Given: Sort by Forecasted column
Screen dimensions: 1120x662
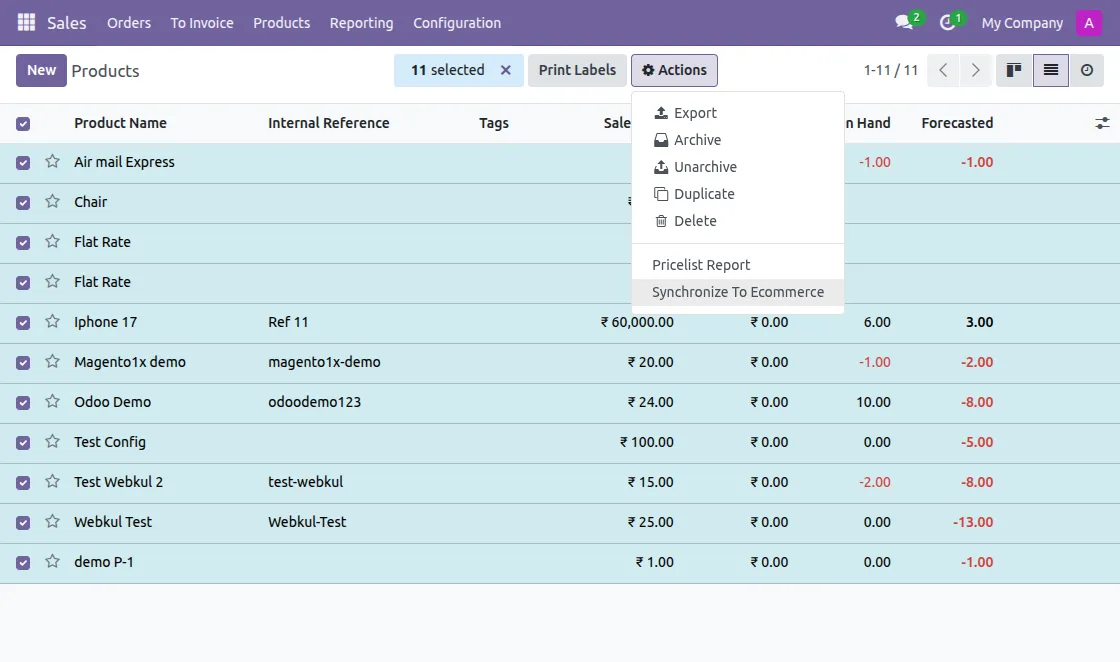Looking at the screenshot, I should [x=957, y=123].
